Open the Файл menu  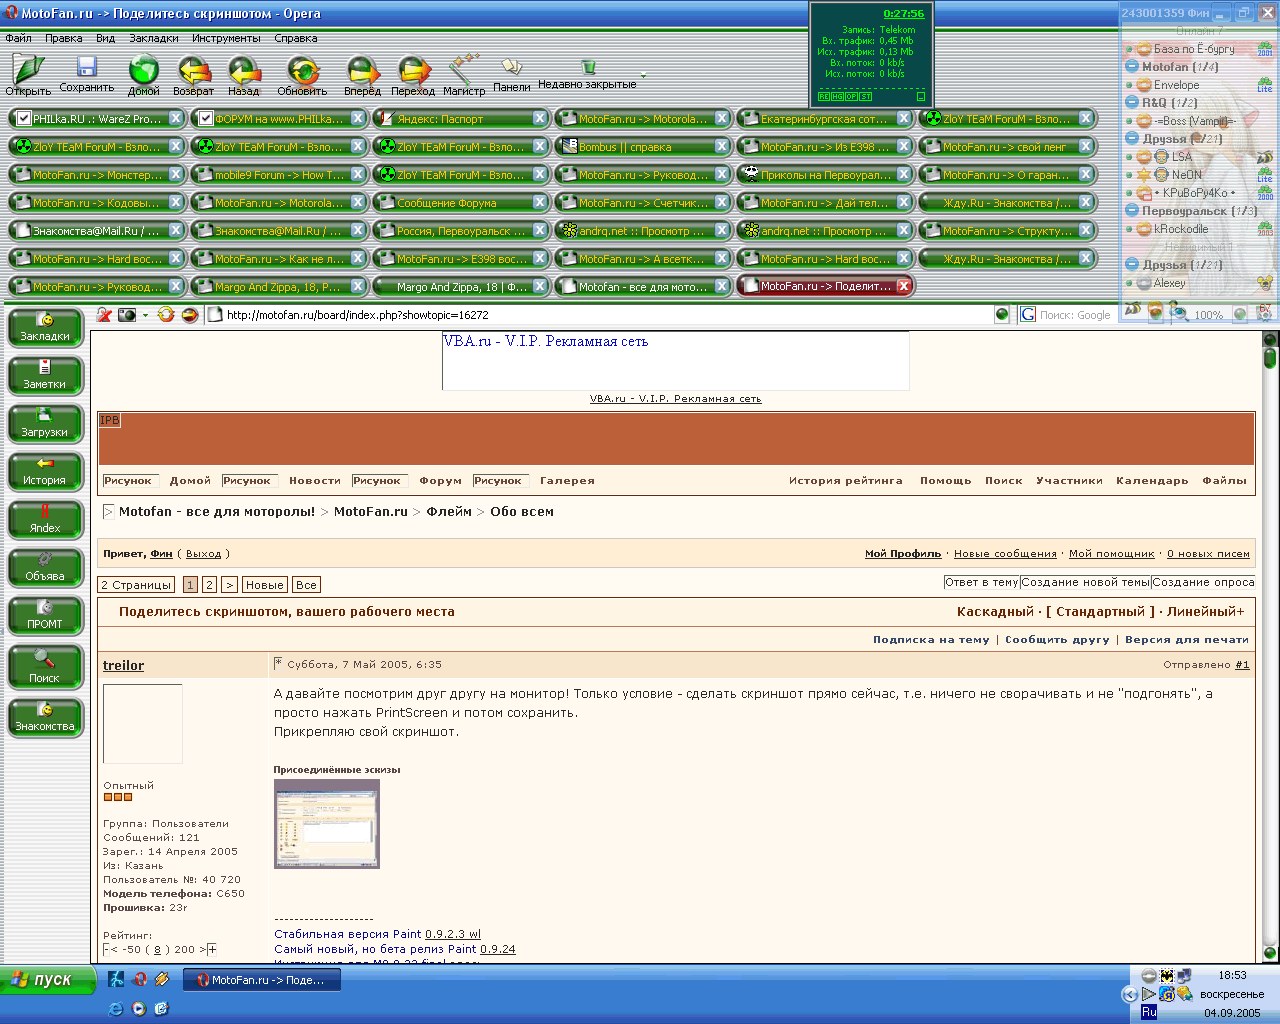point(19,38)
